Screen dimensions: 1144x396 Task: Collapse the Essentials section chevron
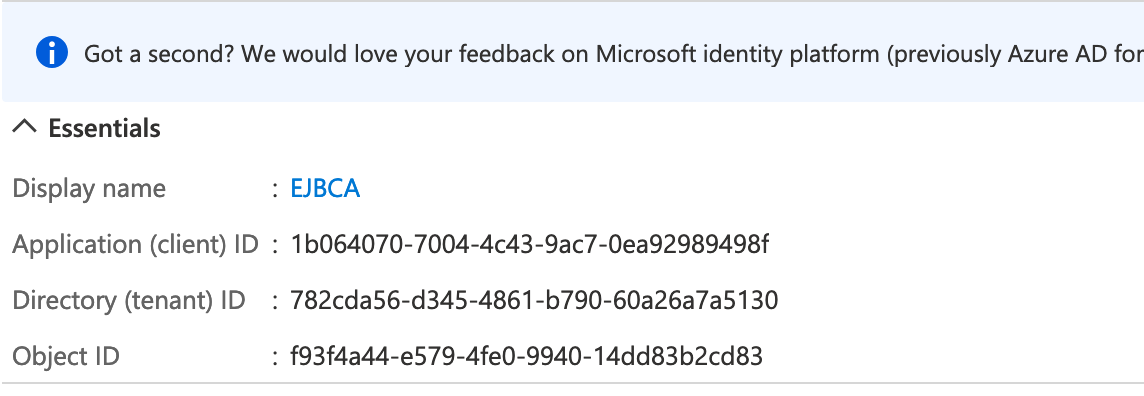click(x=25, y=128)
